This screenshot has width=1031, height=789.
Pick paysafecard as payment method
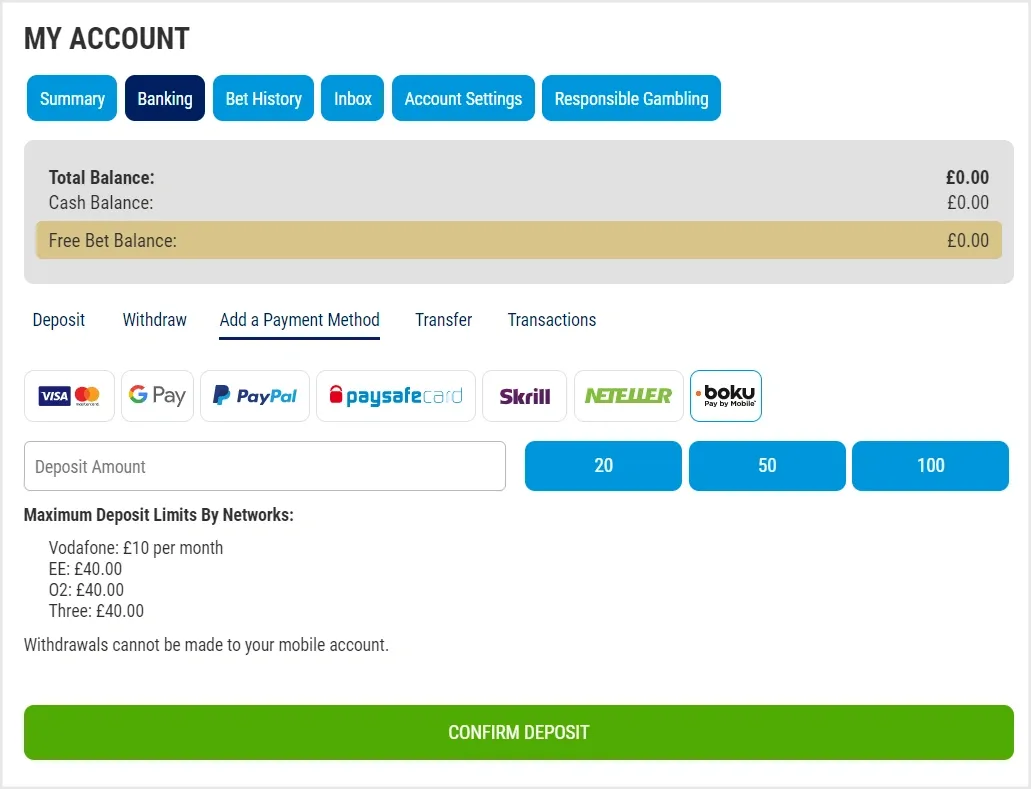[396, 395]
